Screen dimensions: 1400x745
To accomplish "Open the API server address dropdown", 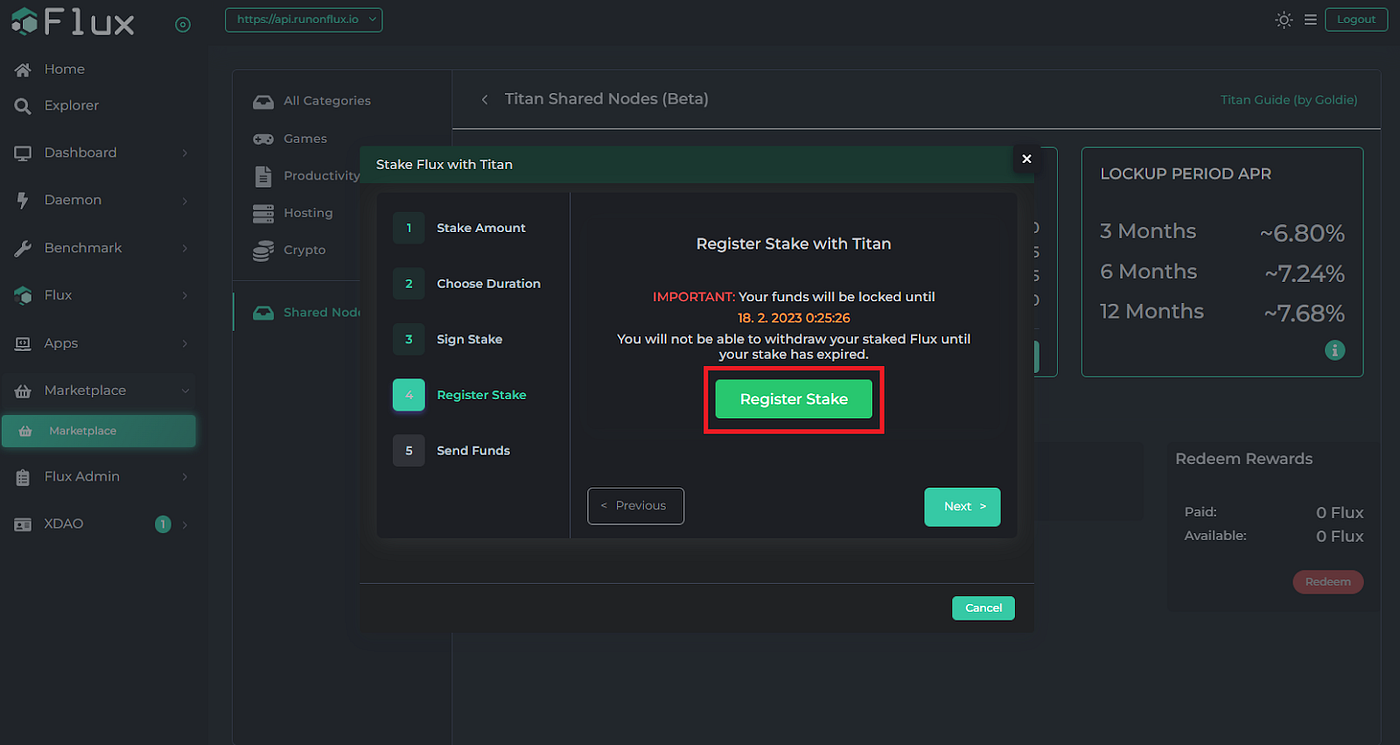I will (x=303, y=19).
